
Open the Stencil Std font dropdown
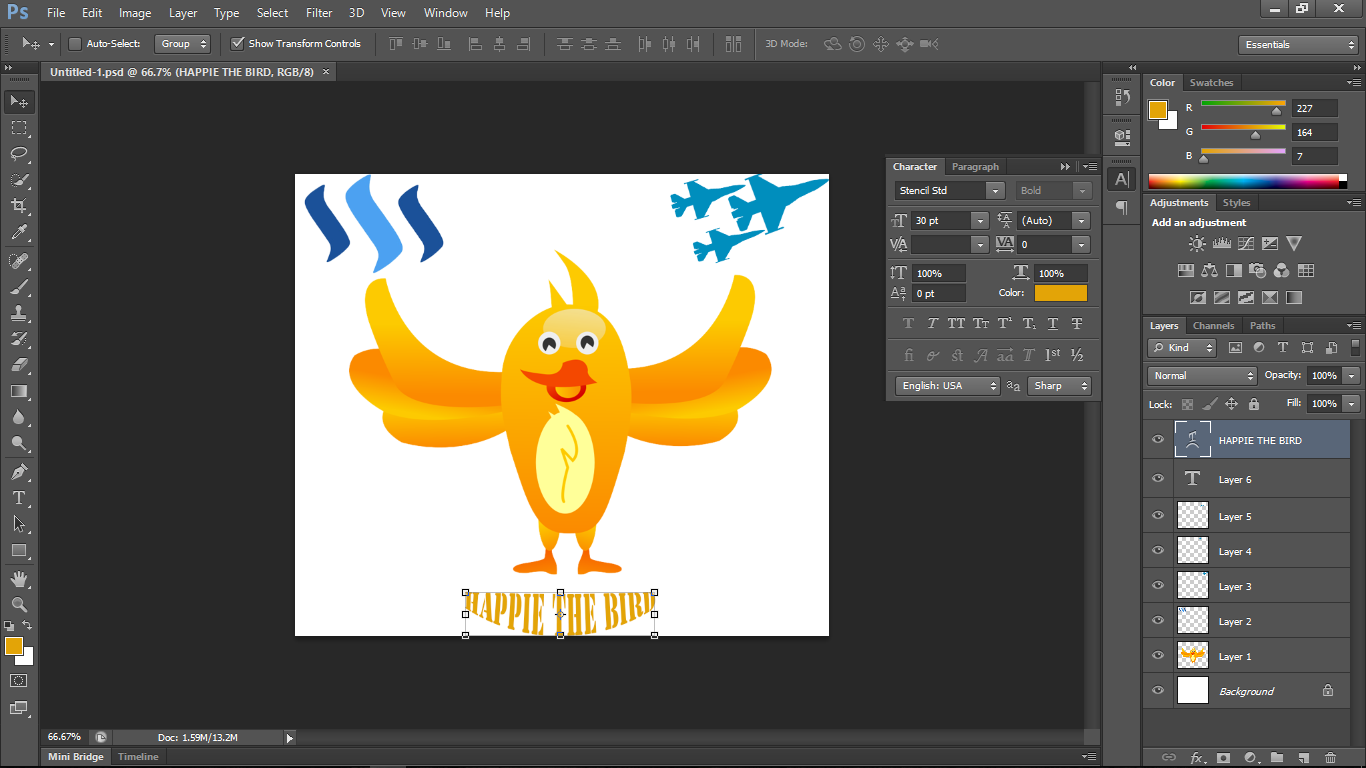[994, 191]
